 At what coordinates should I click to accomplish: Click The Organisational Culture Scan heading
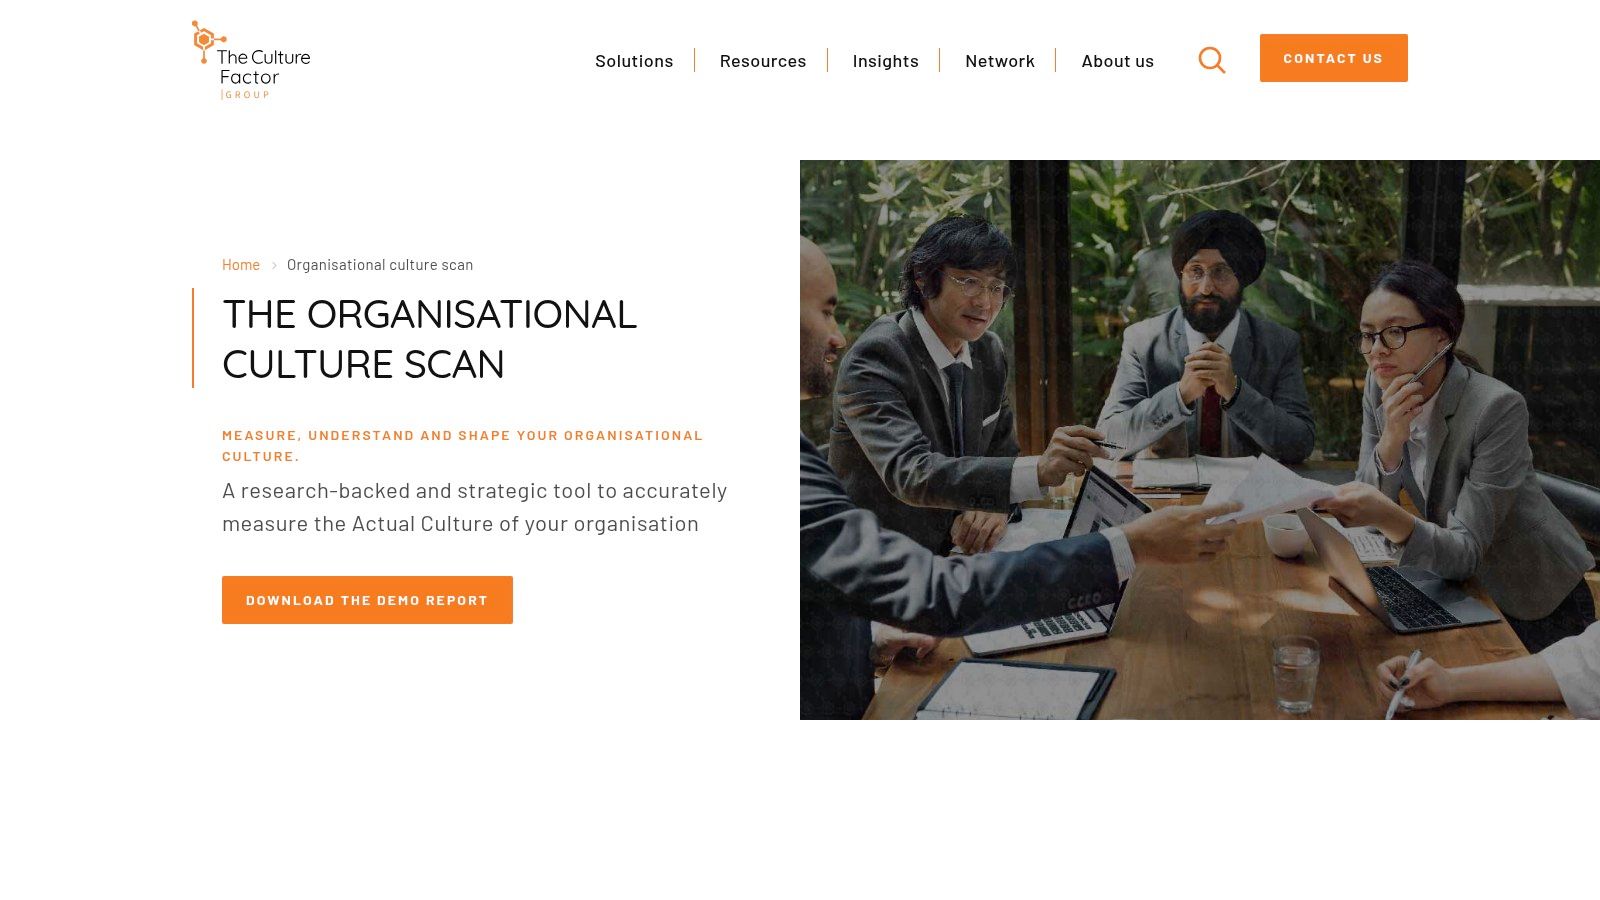430,339
